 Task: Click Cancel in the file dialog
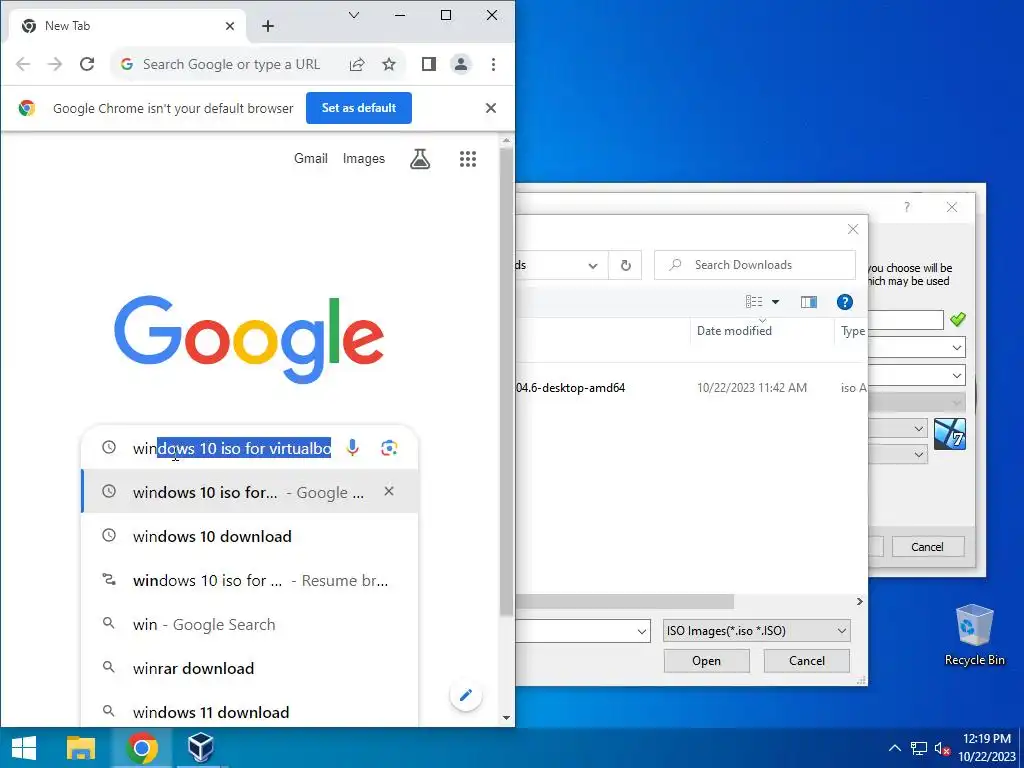pos(807,661)
